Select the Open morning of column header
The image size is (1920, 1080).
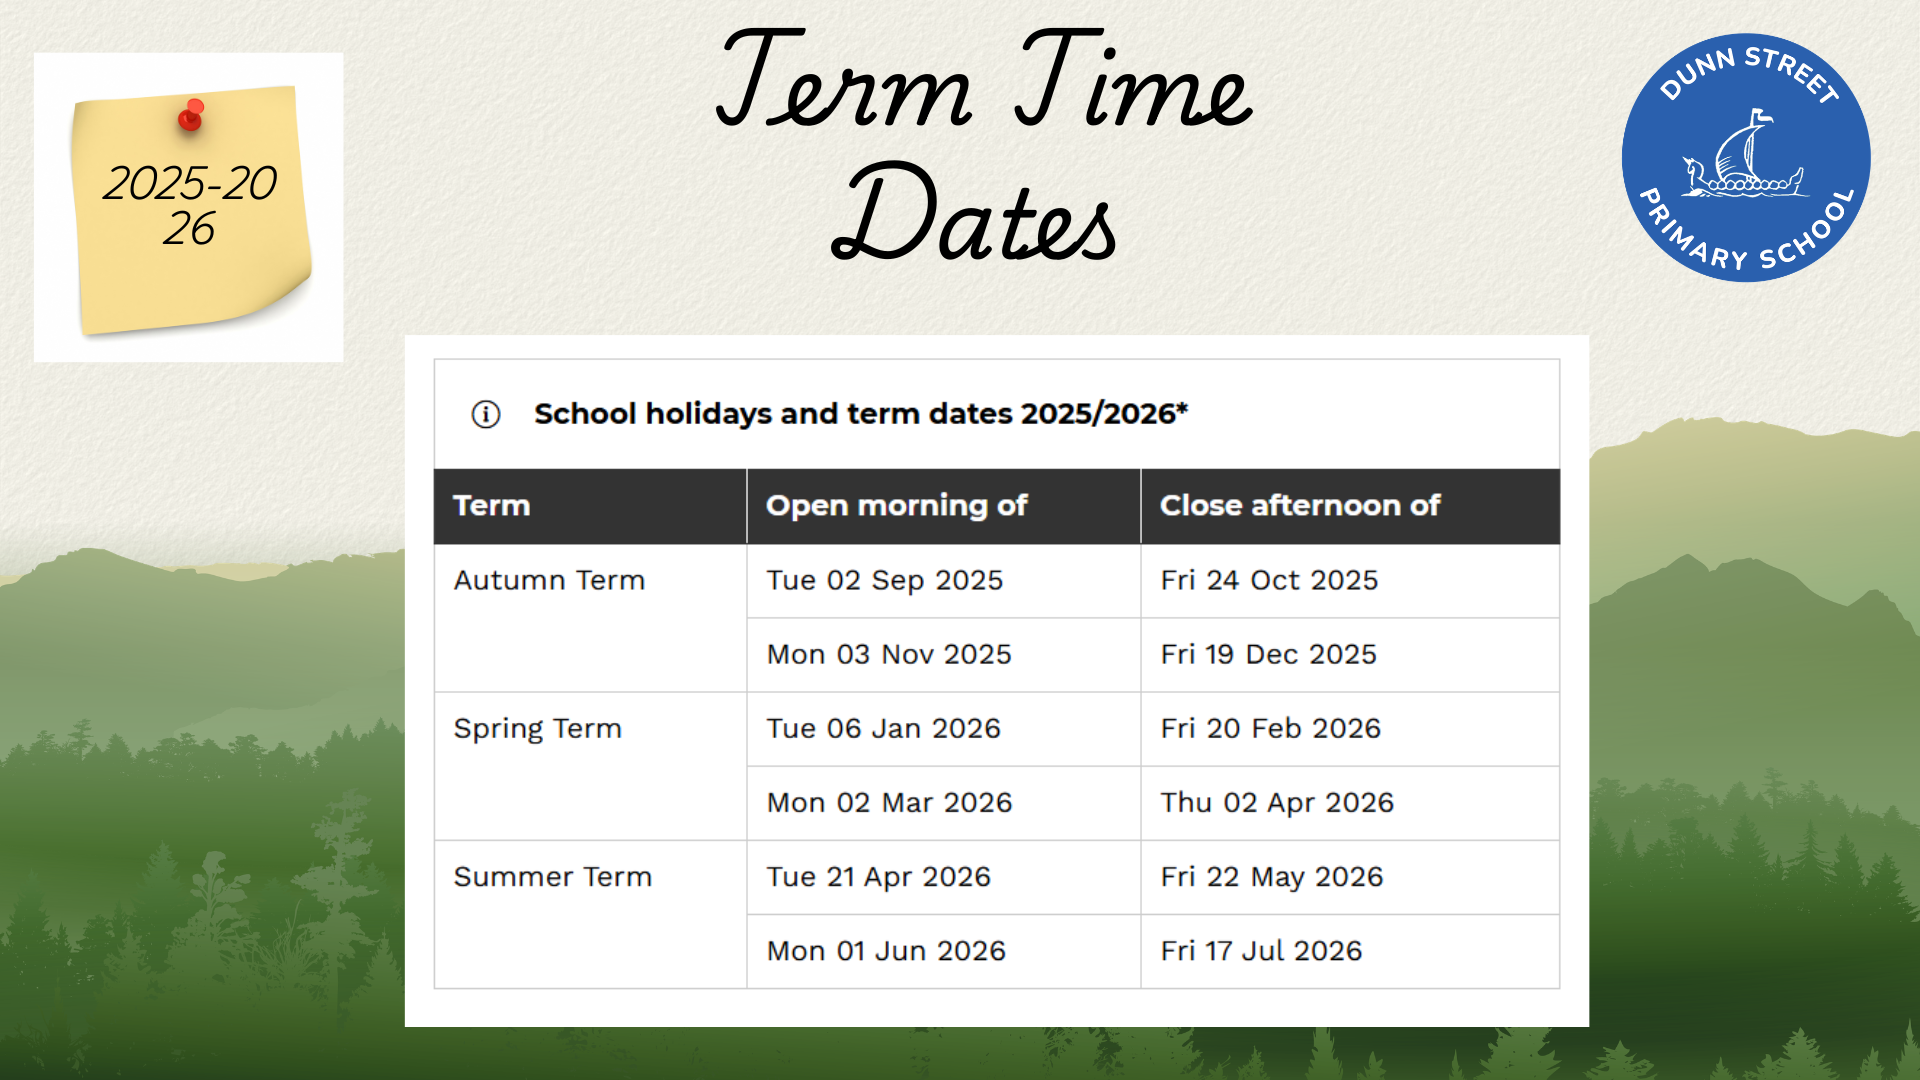click(896, 506)
